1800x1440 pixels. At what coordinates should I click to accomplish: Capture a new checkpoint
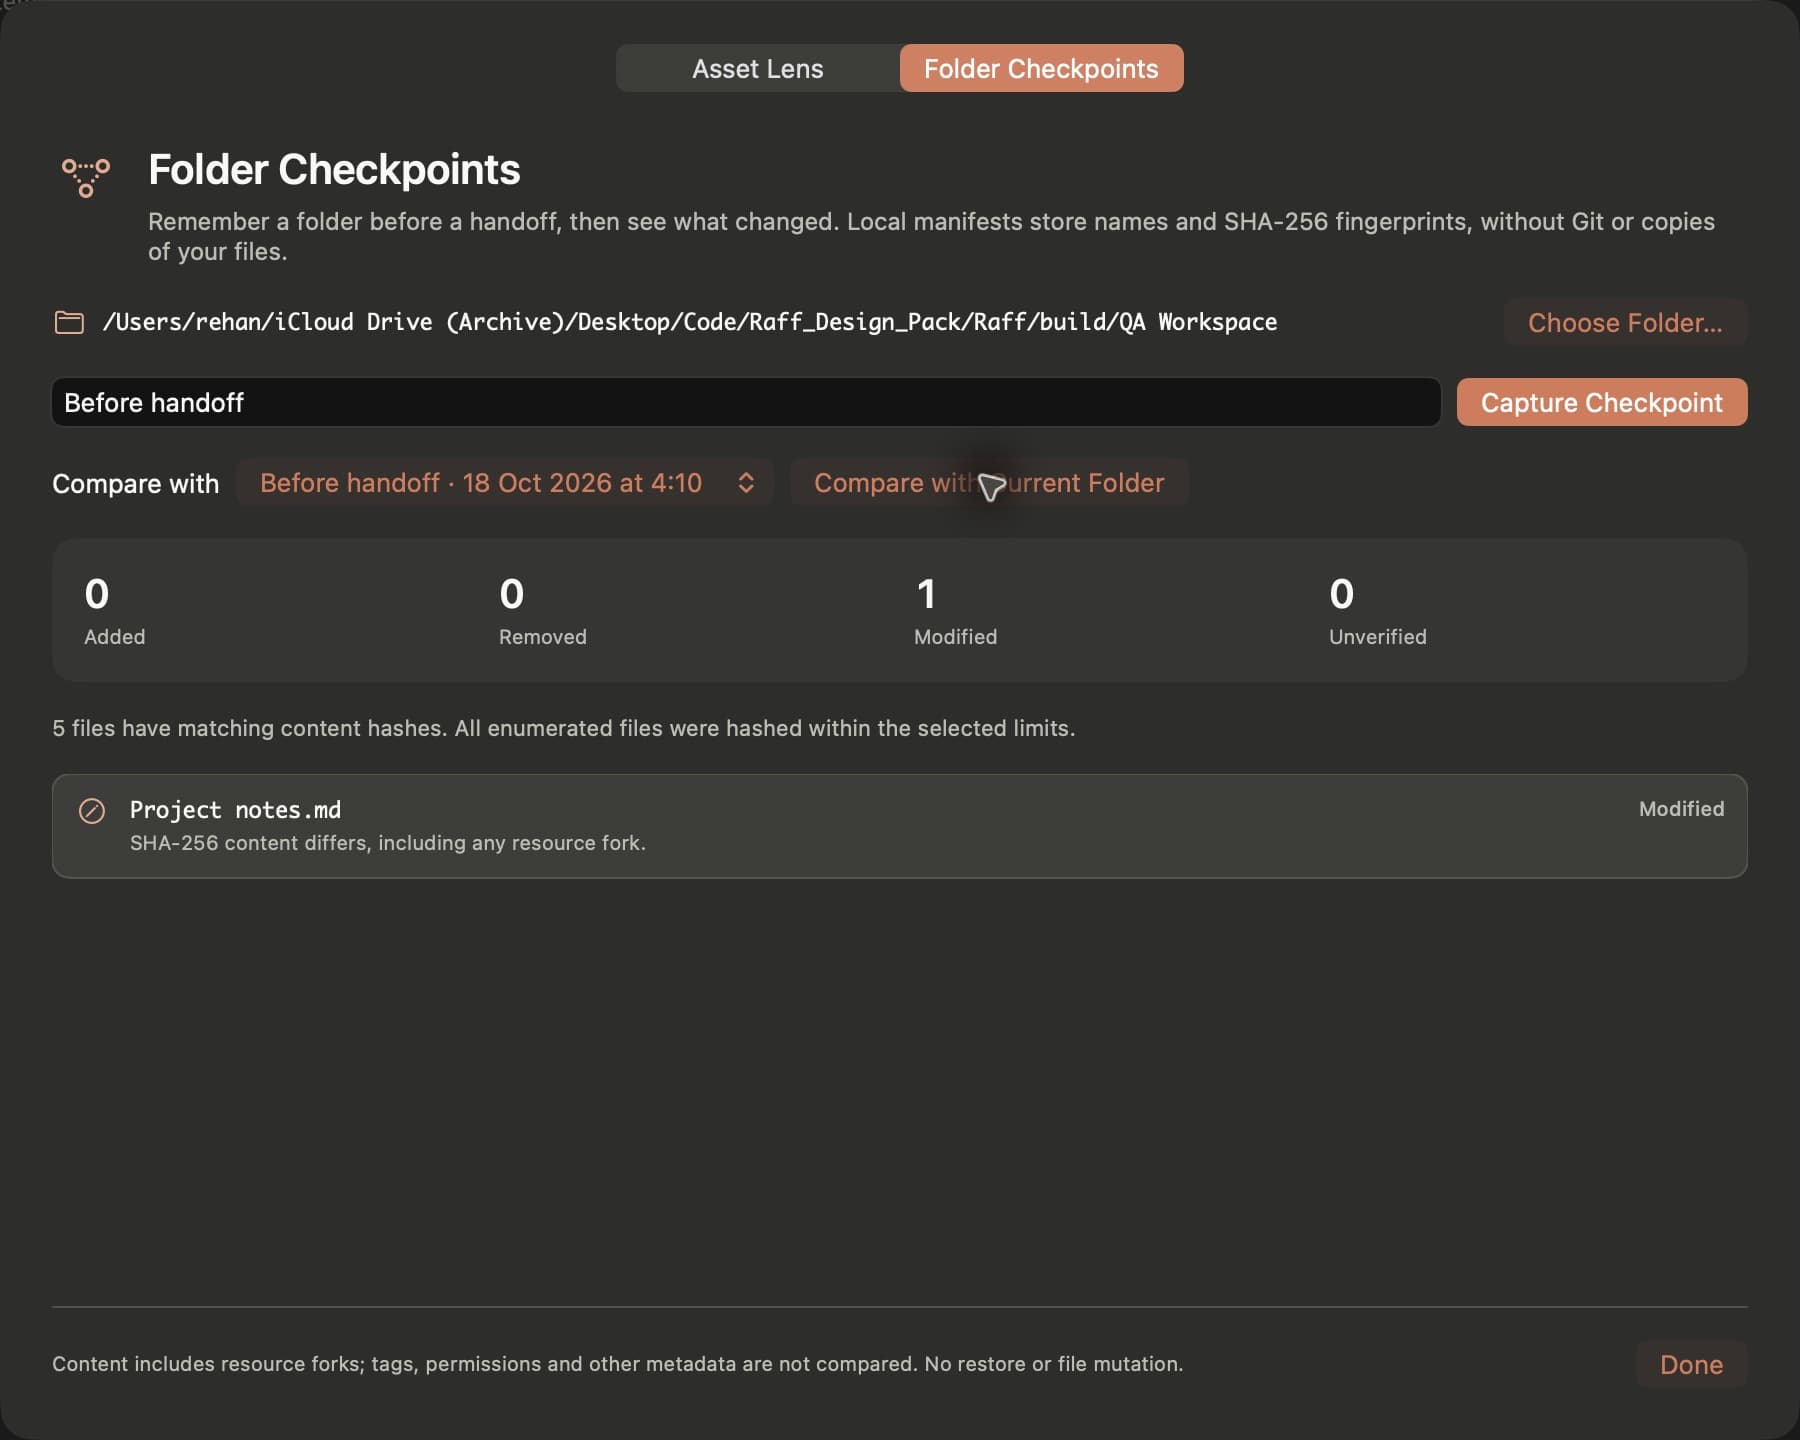click(1602, 402)
